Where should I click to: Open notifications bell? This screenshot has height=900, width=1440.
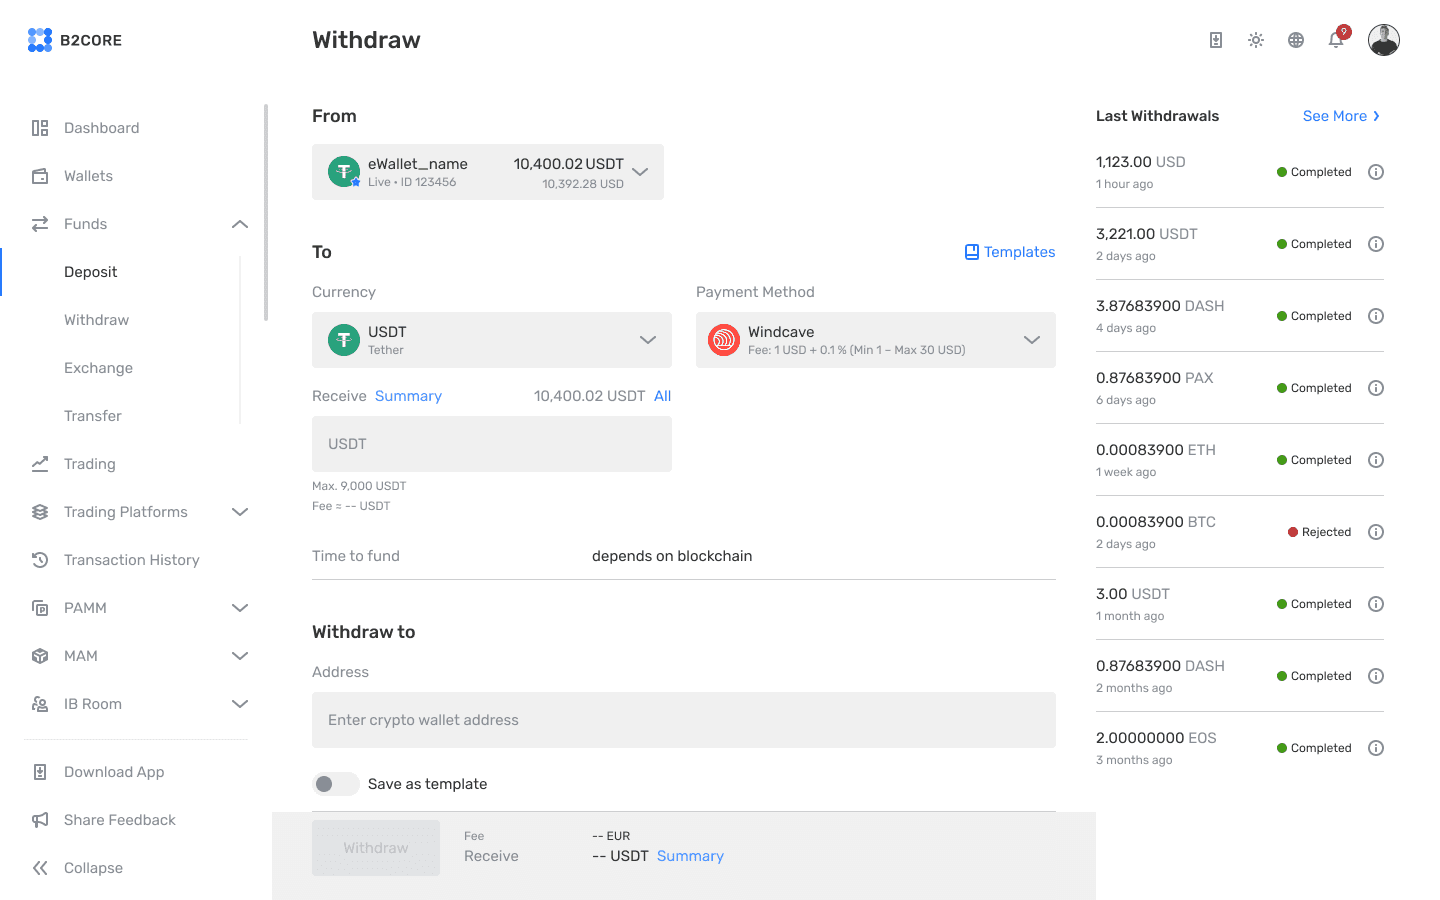click(1336, 40)
